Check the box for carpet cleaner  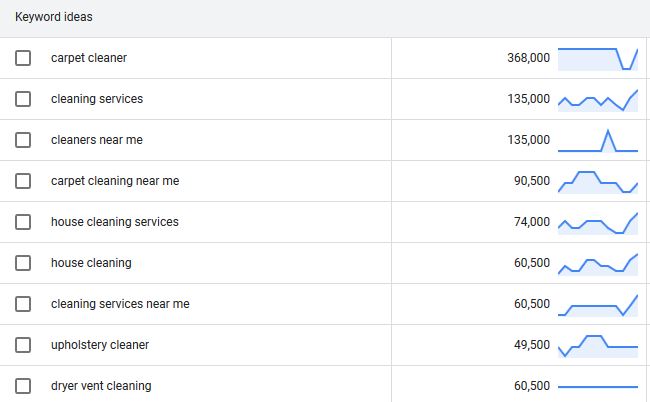point(23,58)
